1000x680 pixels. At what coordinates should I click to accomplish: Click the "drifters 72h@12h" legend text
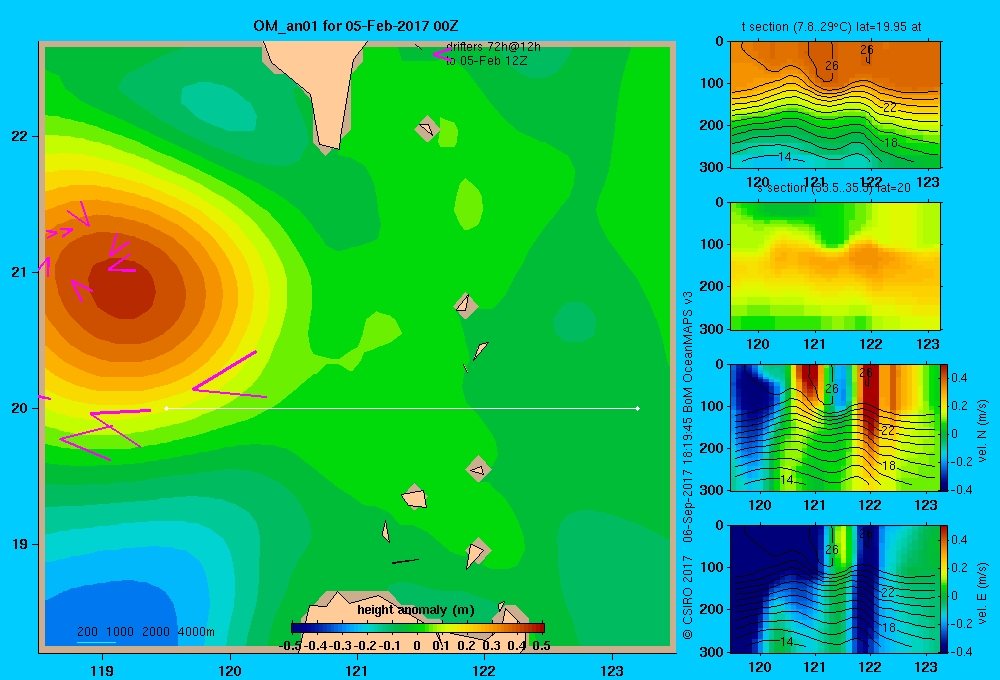tap(493, 47)
